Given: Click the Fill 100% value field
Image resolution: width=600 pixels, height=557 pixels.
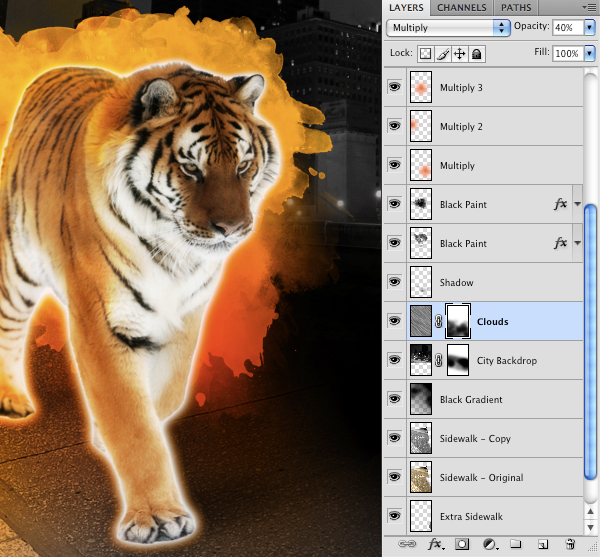Looking at the screenshot, I should tap(568, 54).
